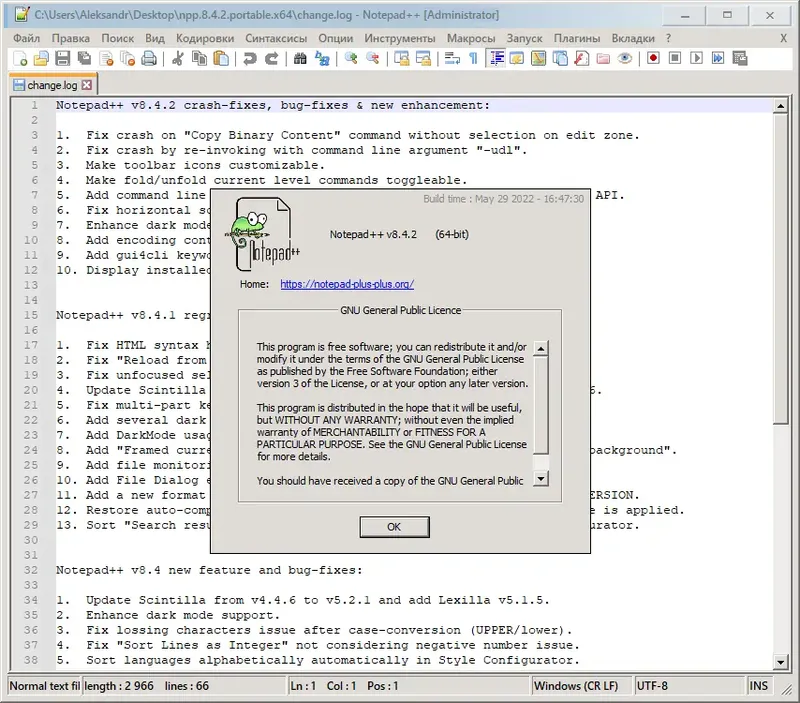This screenshot has width=800, height=703.
Task: Click the Save All icon
Action: pyautogui.click(x=84, y=59)
